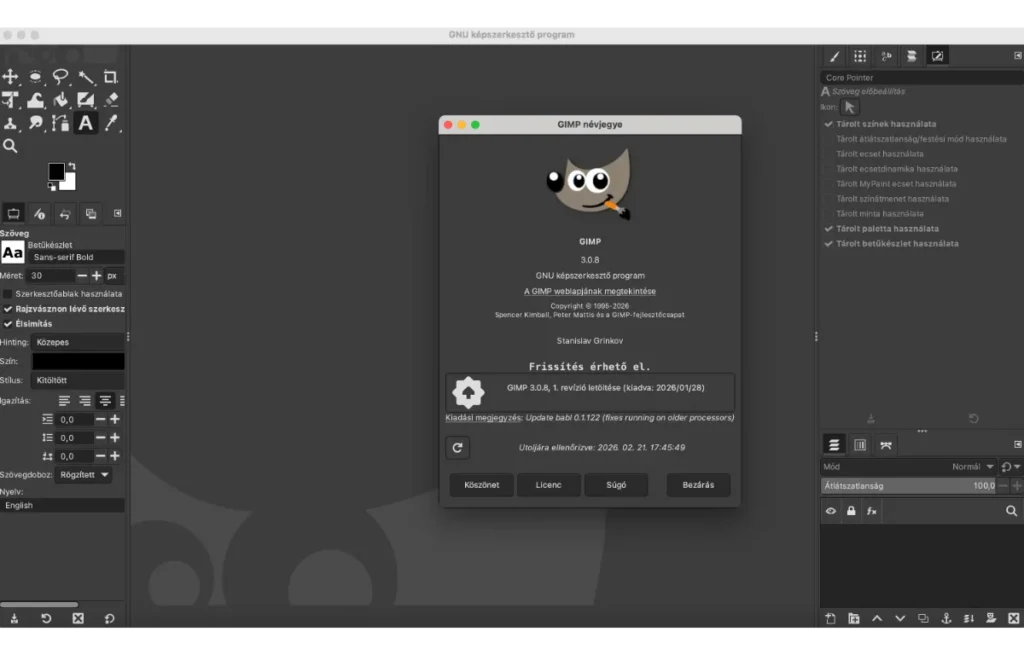Select the Color Picker eyedropper tool
This screenshot has height=655, width=1024.
click(x=110, y=123)
